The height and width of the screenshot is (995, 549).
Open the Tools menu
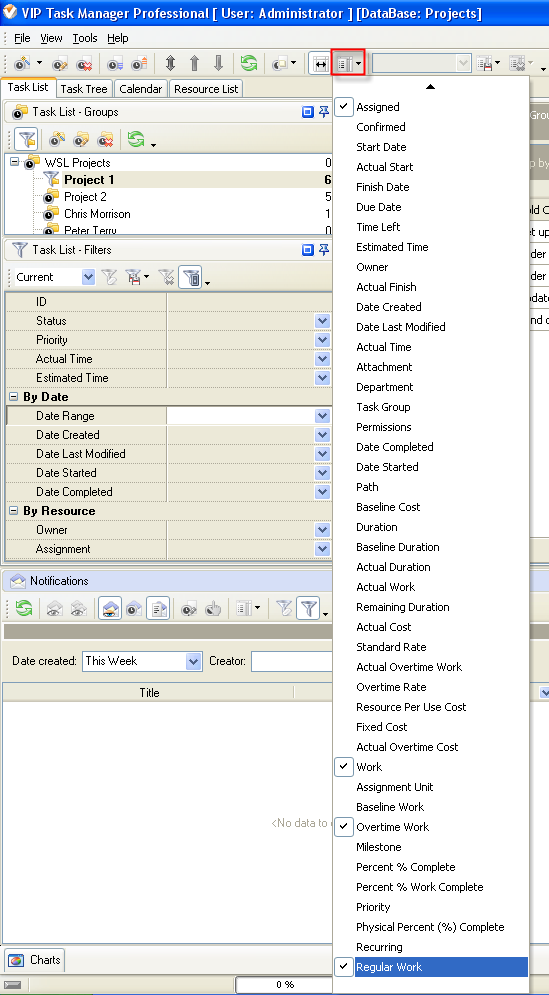85,38
